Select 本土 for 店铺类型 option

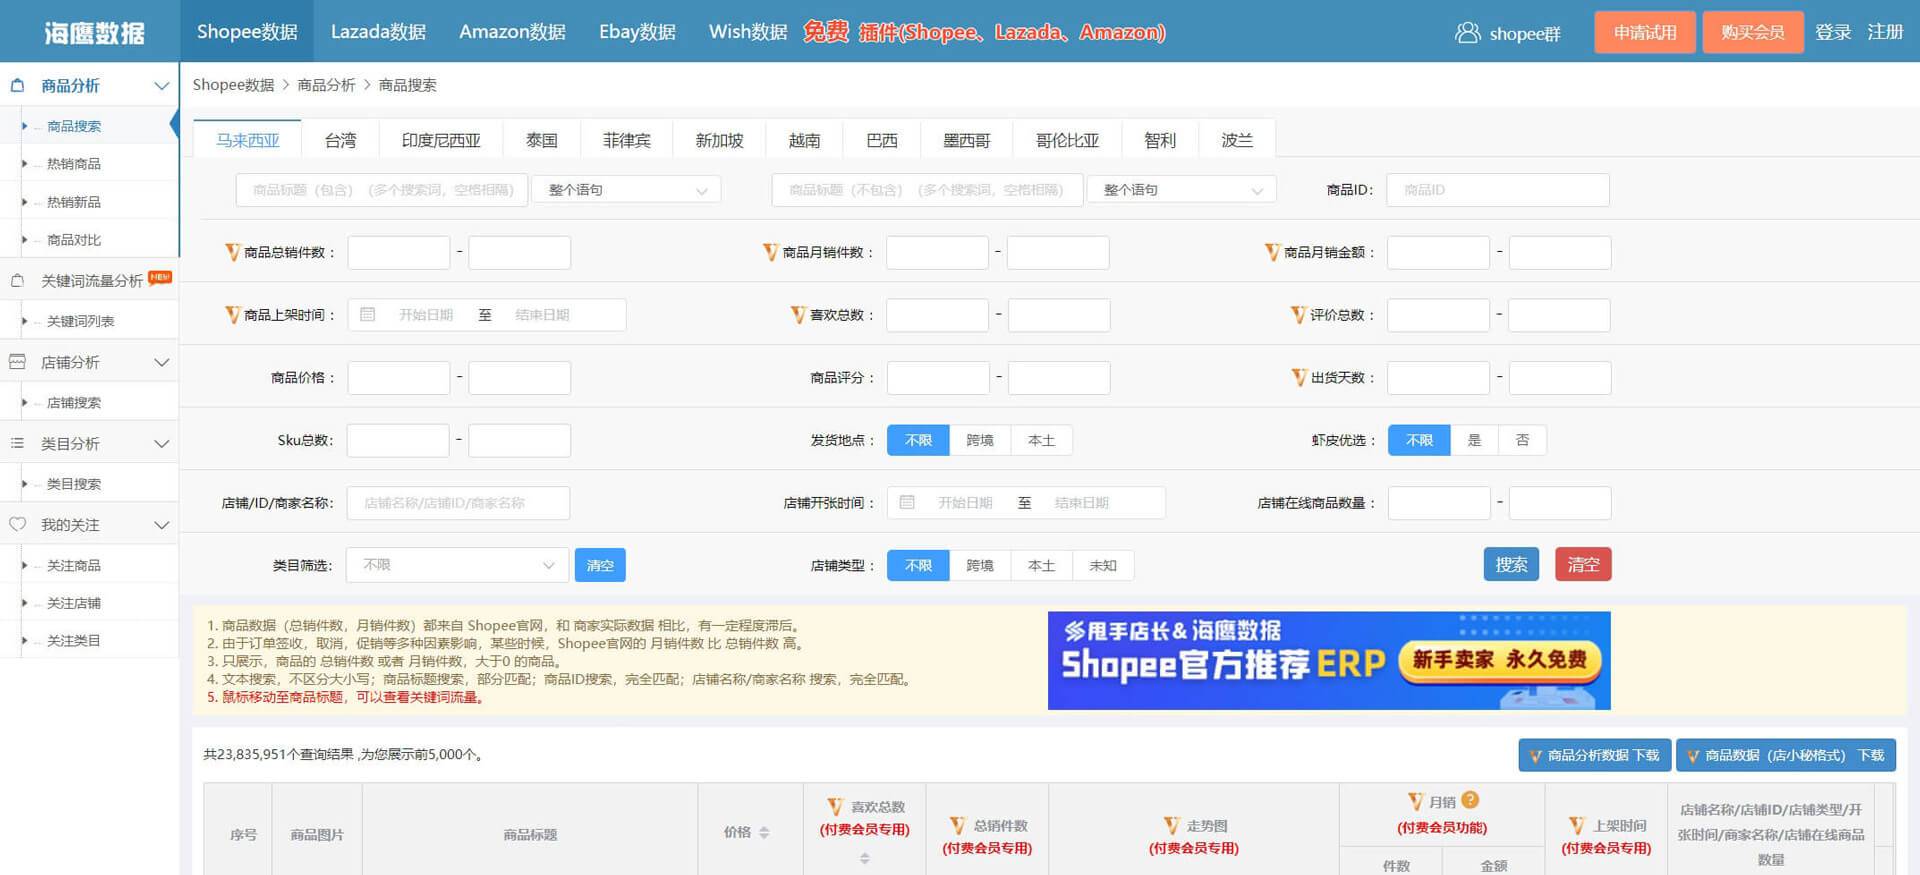tap(1041, 566)
